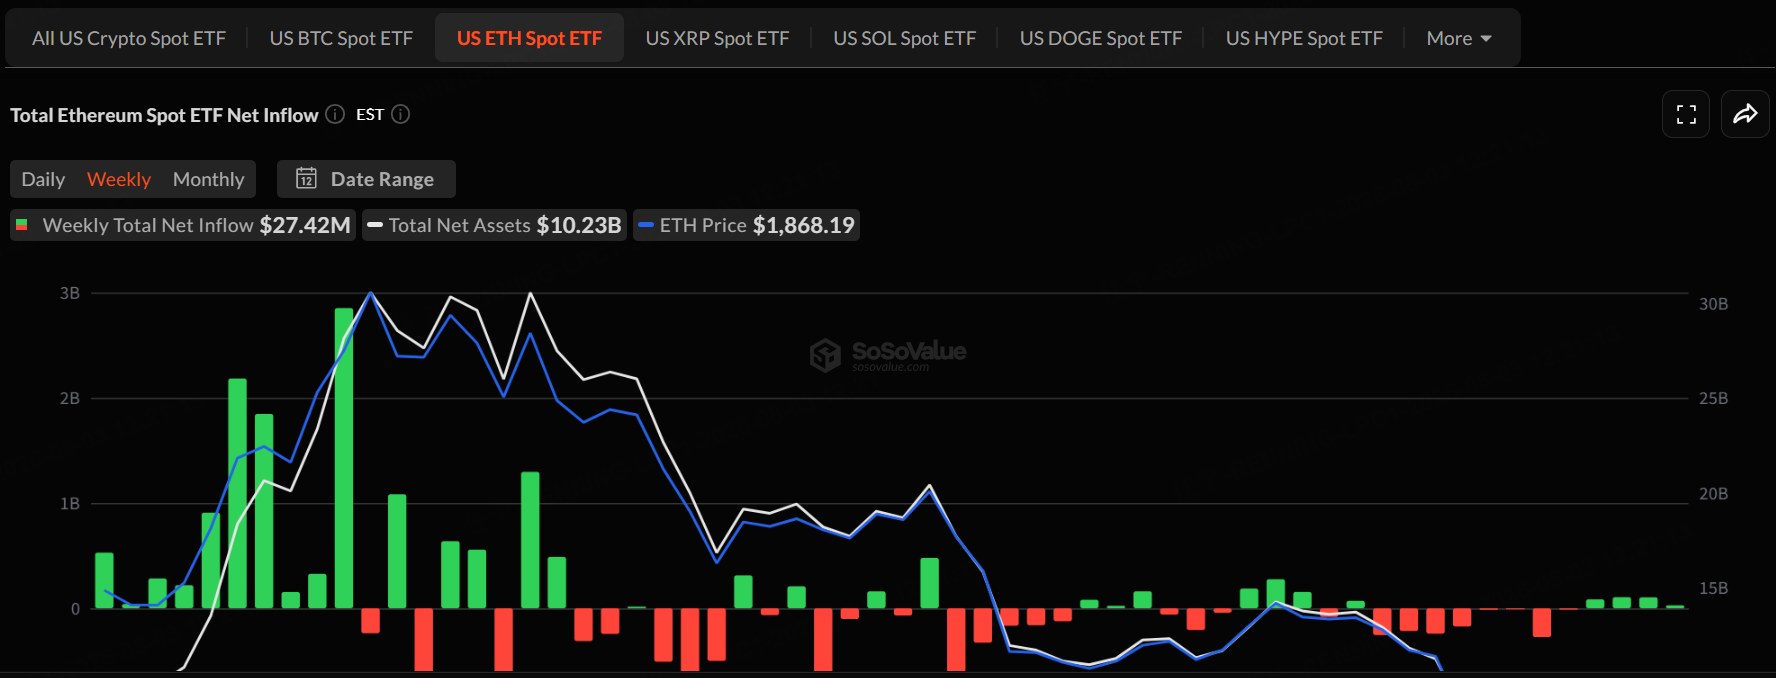
Task: Go to US HYPE Spot ETF tab
Action: (1304, 38)
